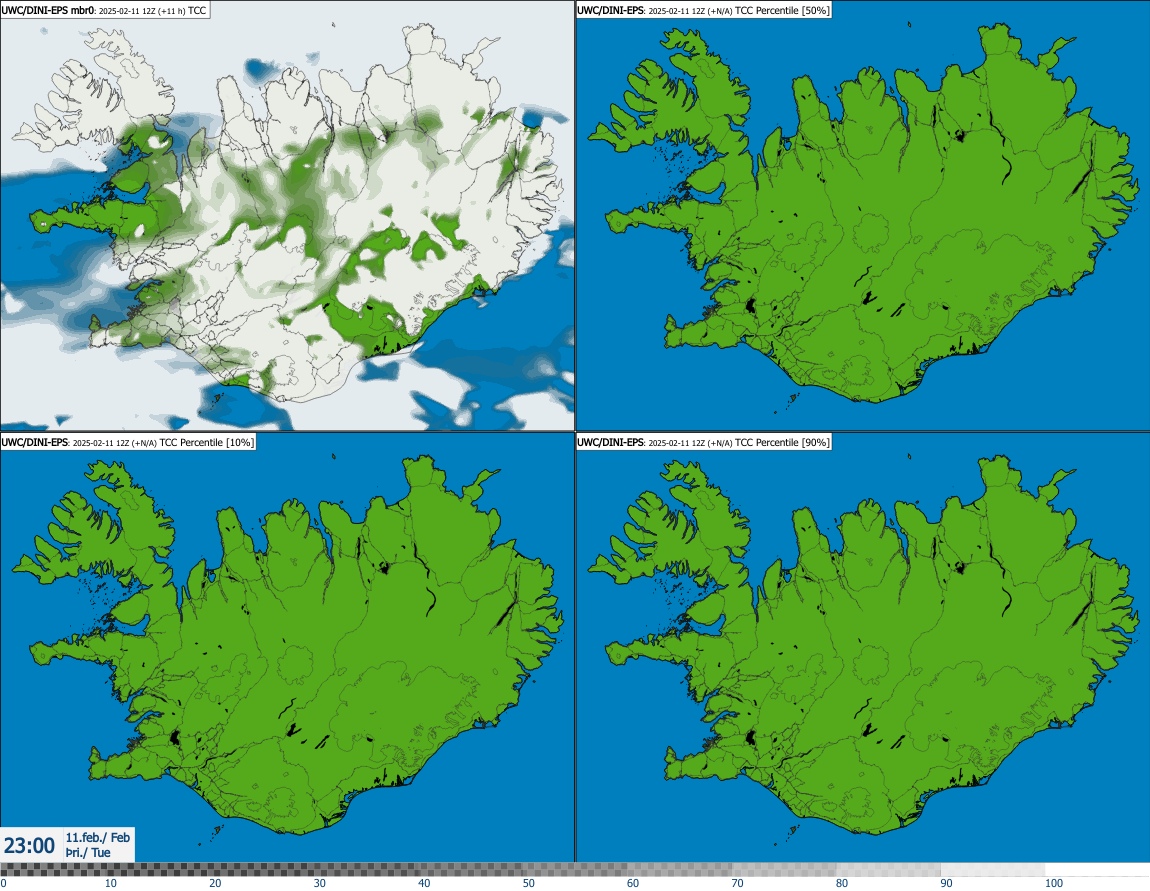Click the 23:00 time display

click(29, 846)
